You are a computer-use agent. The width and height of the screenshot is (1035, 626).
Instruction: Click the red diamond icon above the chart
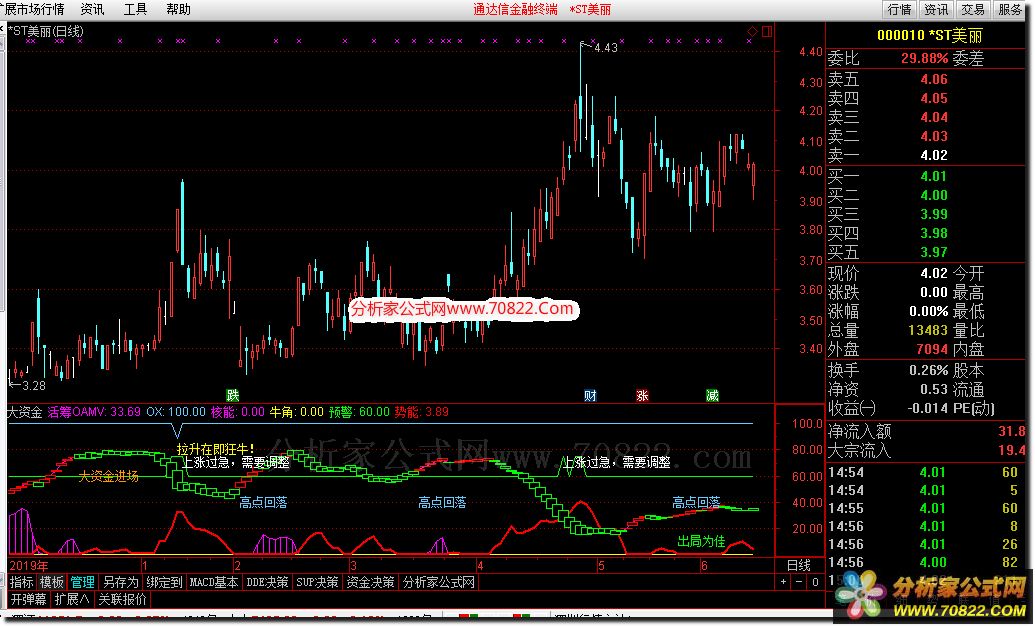tap(752, 31)
